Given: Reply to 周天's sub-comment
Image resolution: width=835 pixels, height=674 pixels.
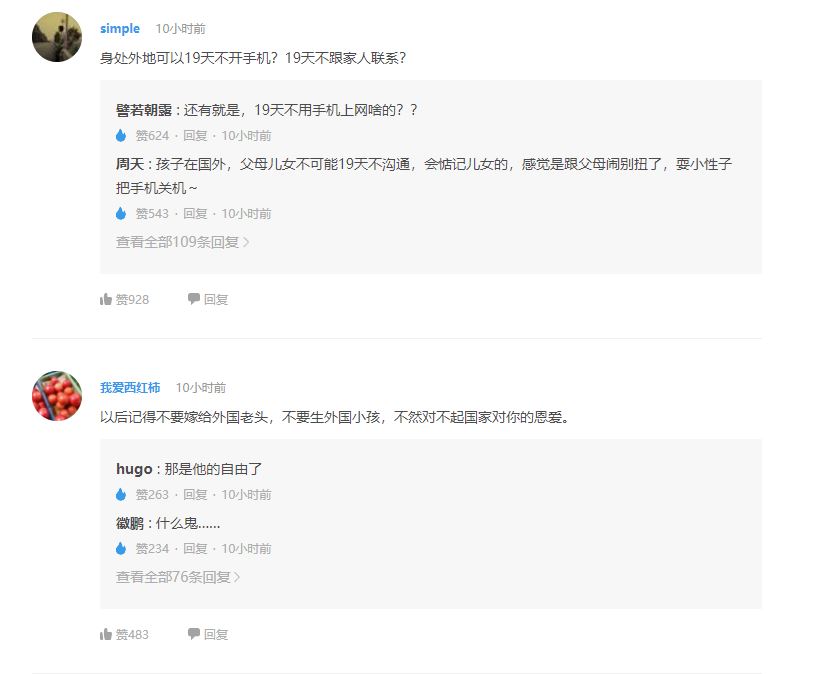Looking at the screenshot, I should click(x=195, y=213).
